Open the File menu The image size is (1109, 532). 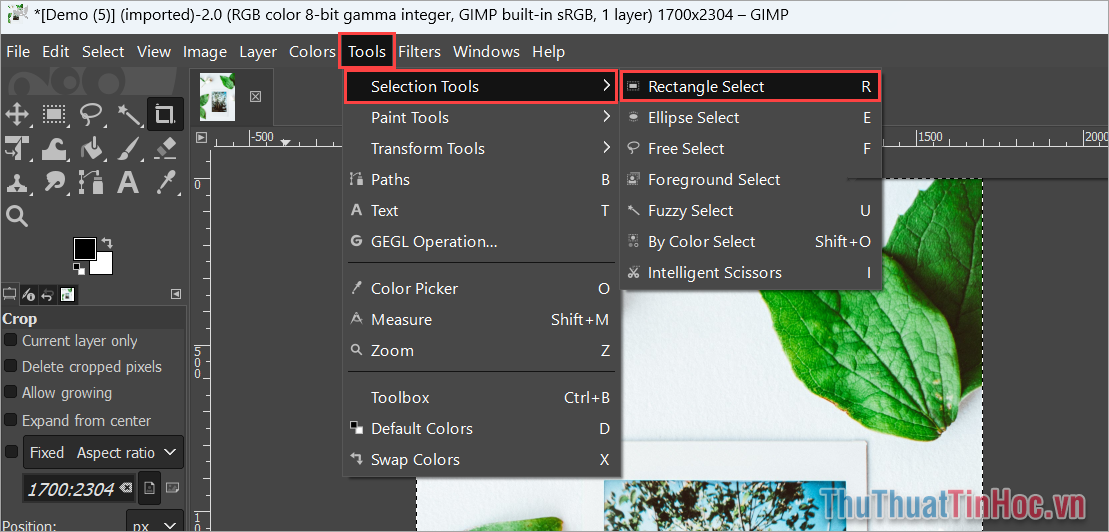click(18, 52)
